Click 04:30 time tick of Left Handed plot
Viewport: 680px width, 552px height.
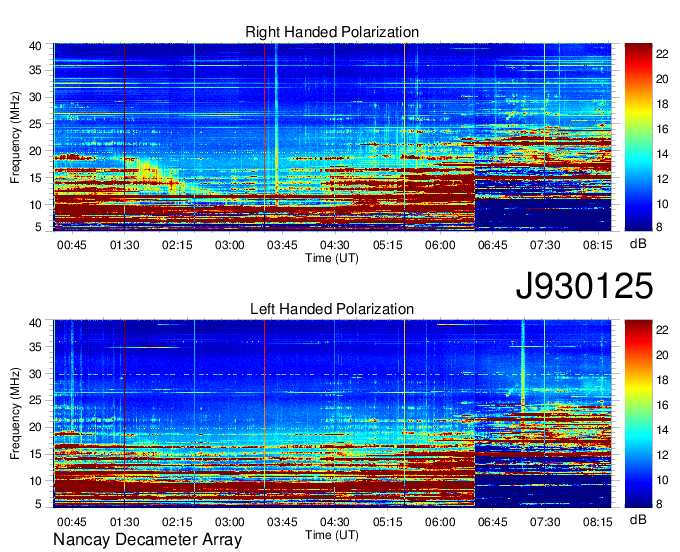click(x=335, y=522)
